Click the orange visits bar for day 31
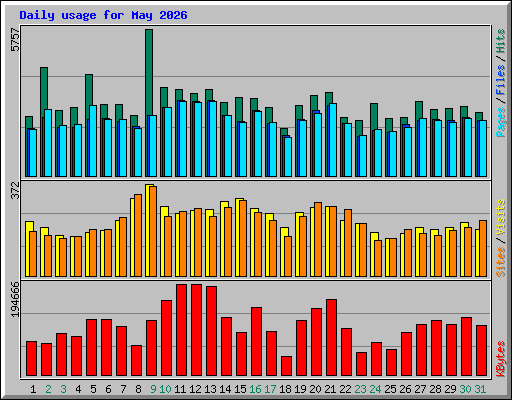Screen dimensions: 512x400 (x=483, y=248)
